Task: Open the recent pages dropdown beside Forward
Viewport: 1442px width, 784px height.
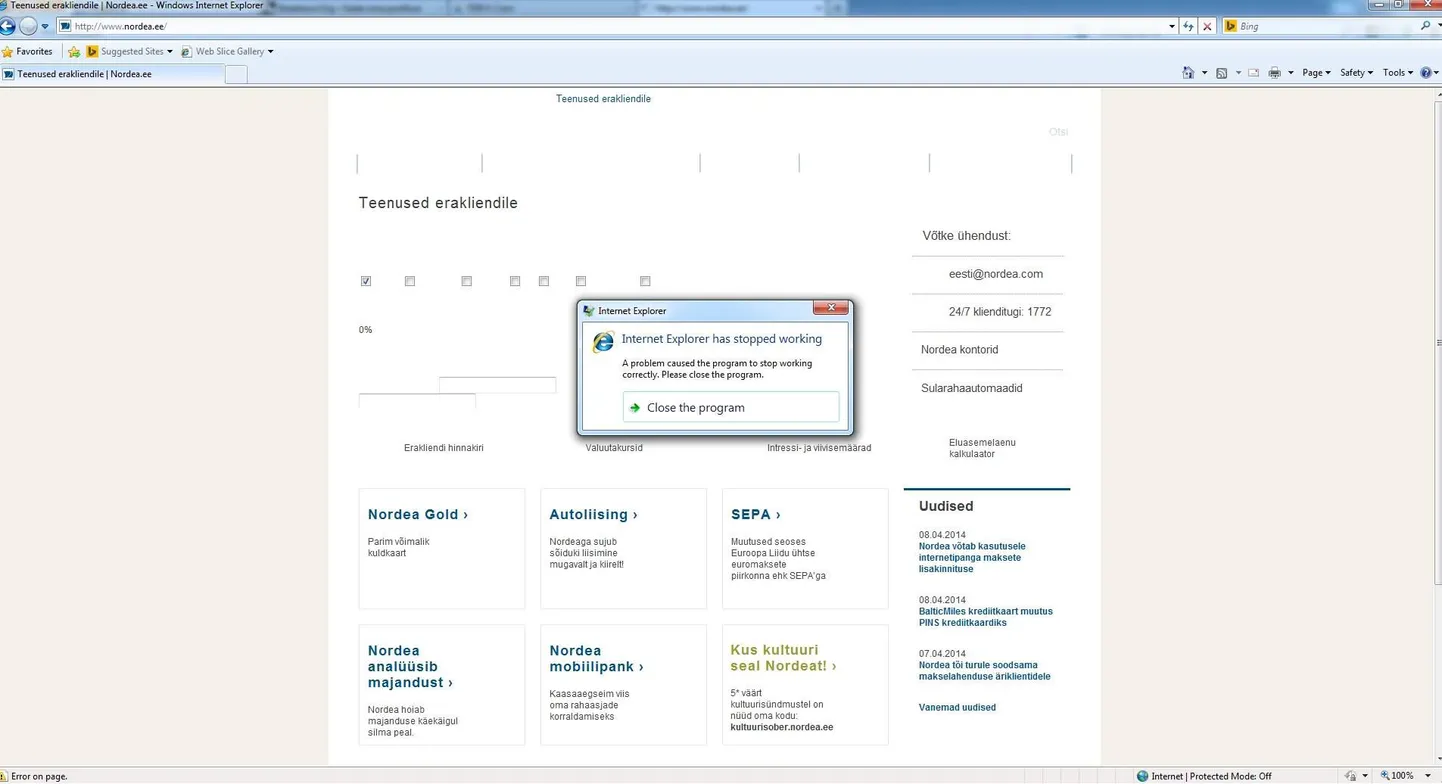Action: 45,27
